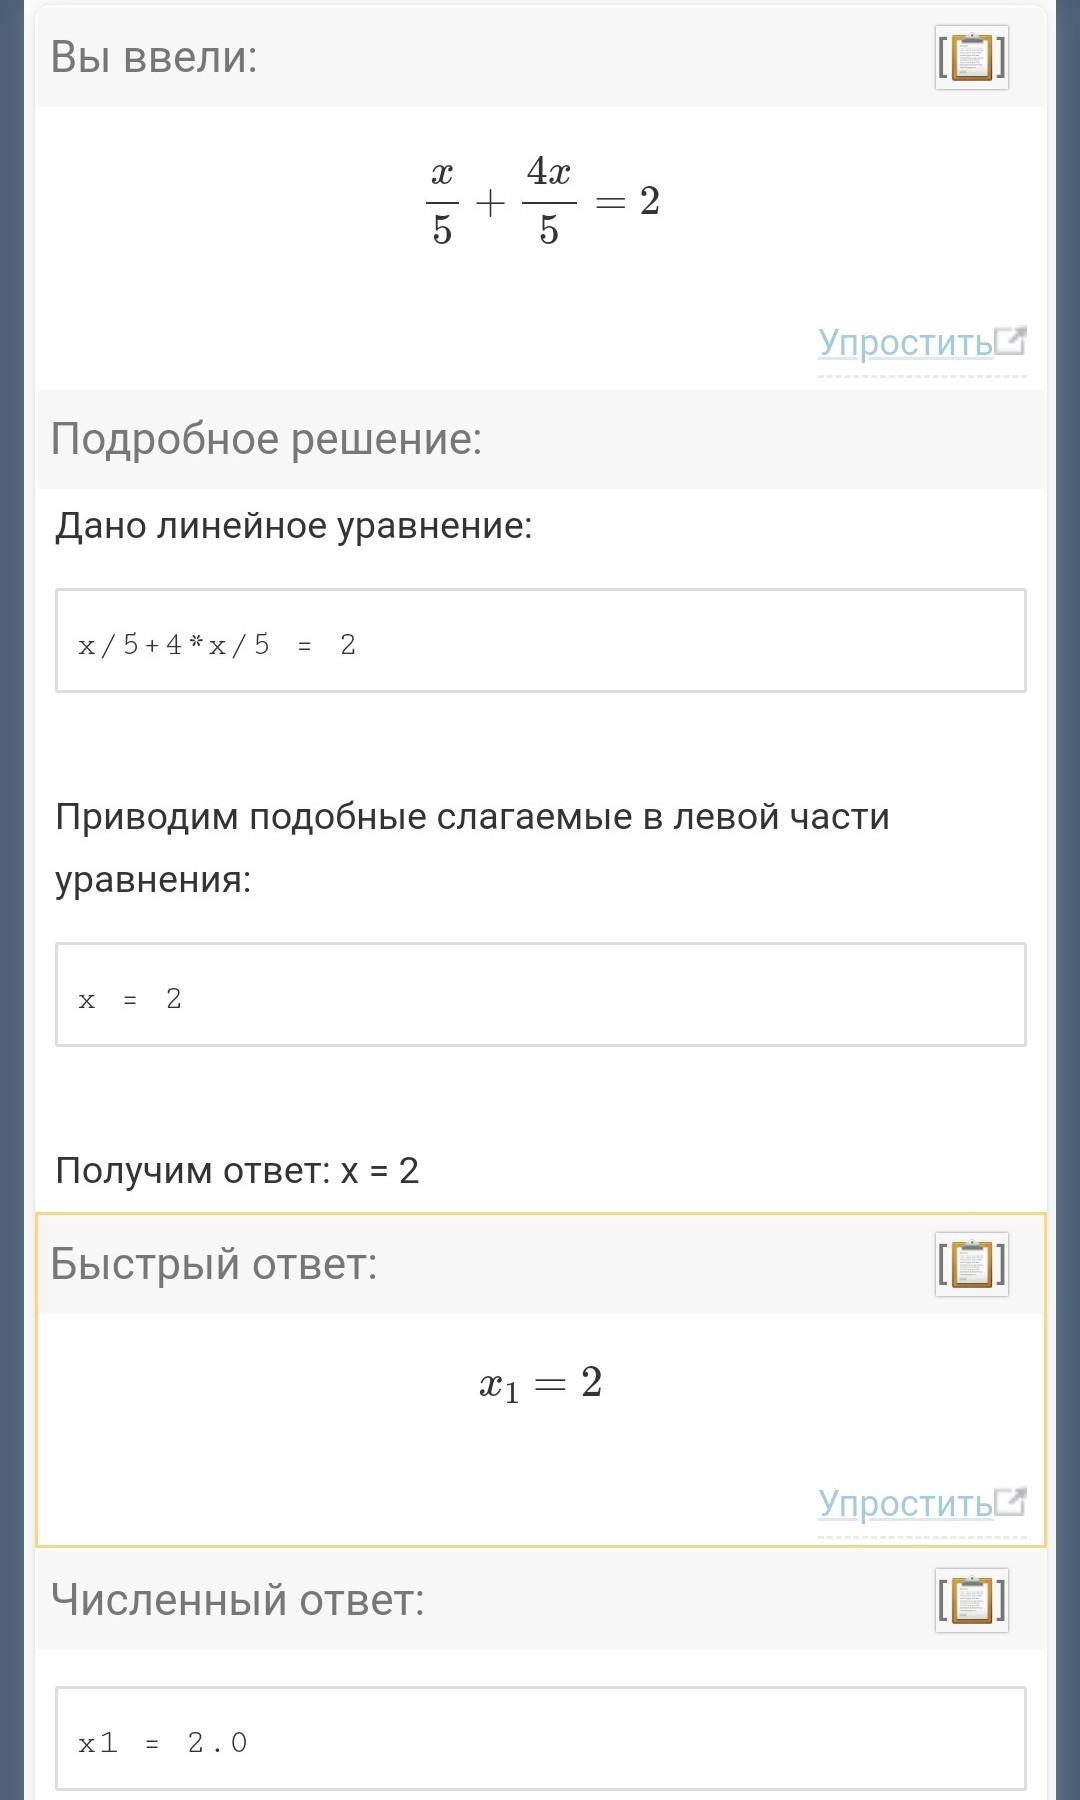The height and width of the screenshot is (1800, 1080).
Task: Click the code box containing 'x = 2'
Action: point(540,995)
